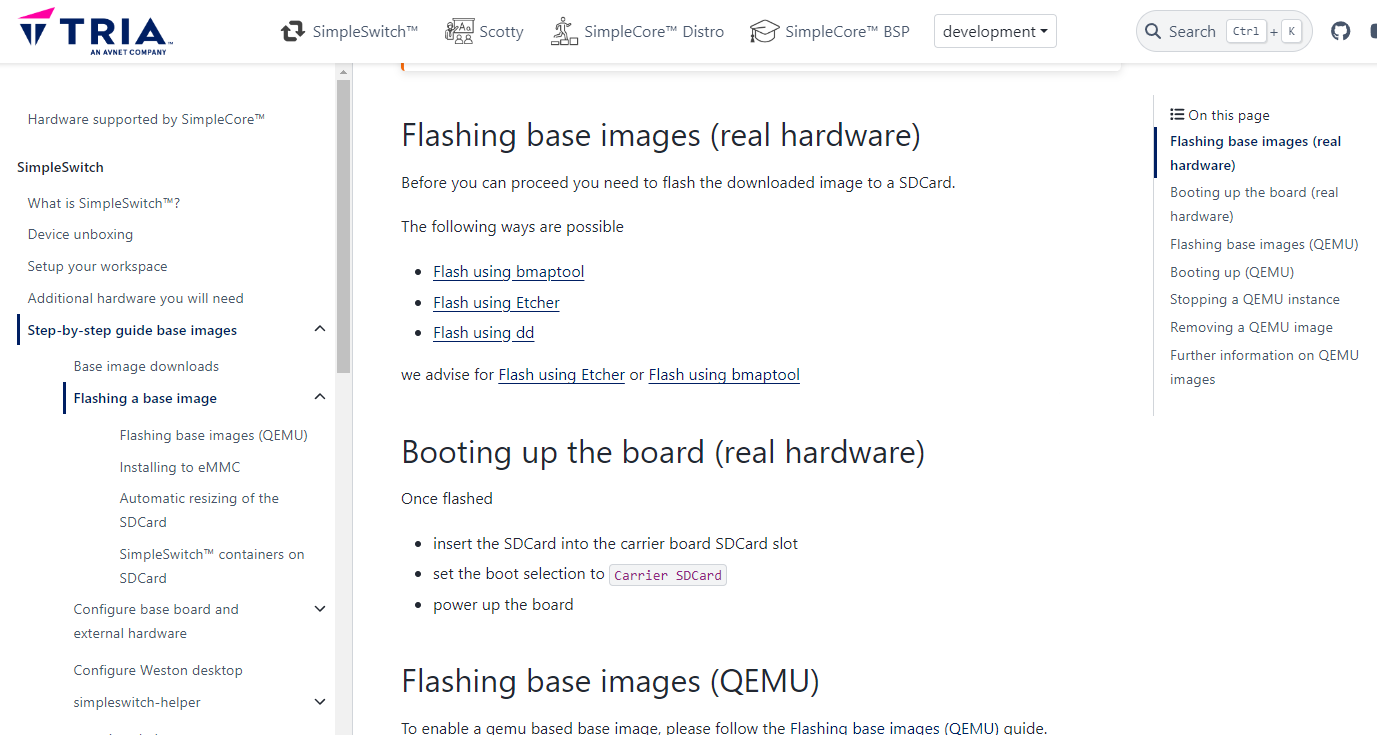Click the Booting up the board (real hardware) heading
The image size is (1377, 735).
point(663,452)
